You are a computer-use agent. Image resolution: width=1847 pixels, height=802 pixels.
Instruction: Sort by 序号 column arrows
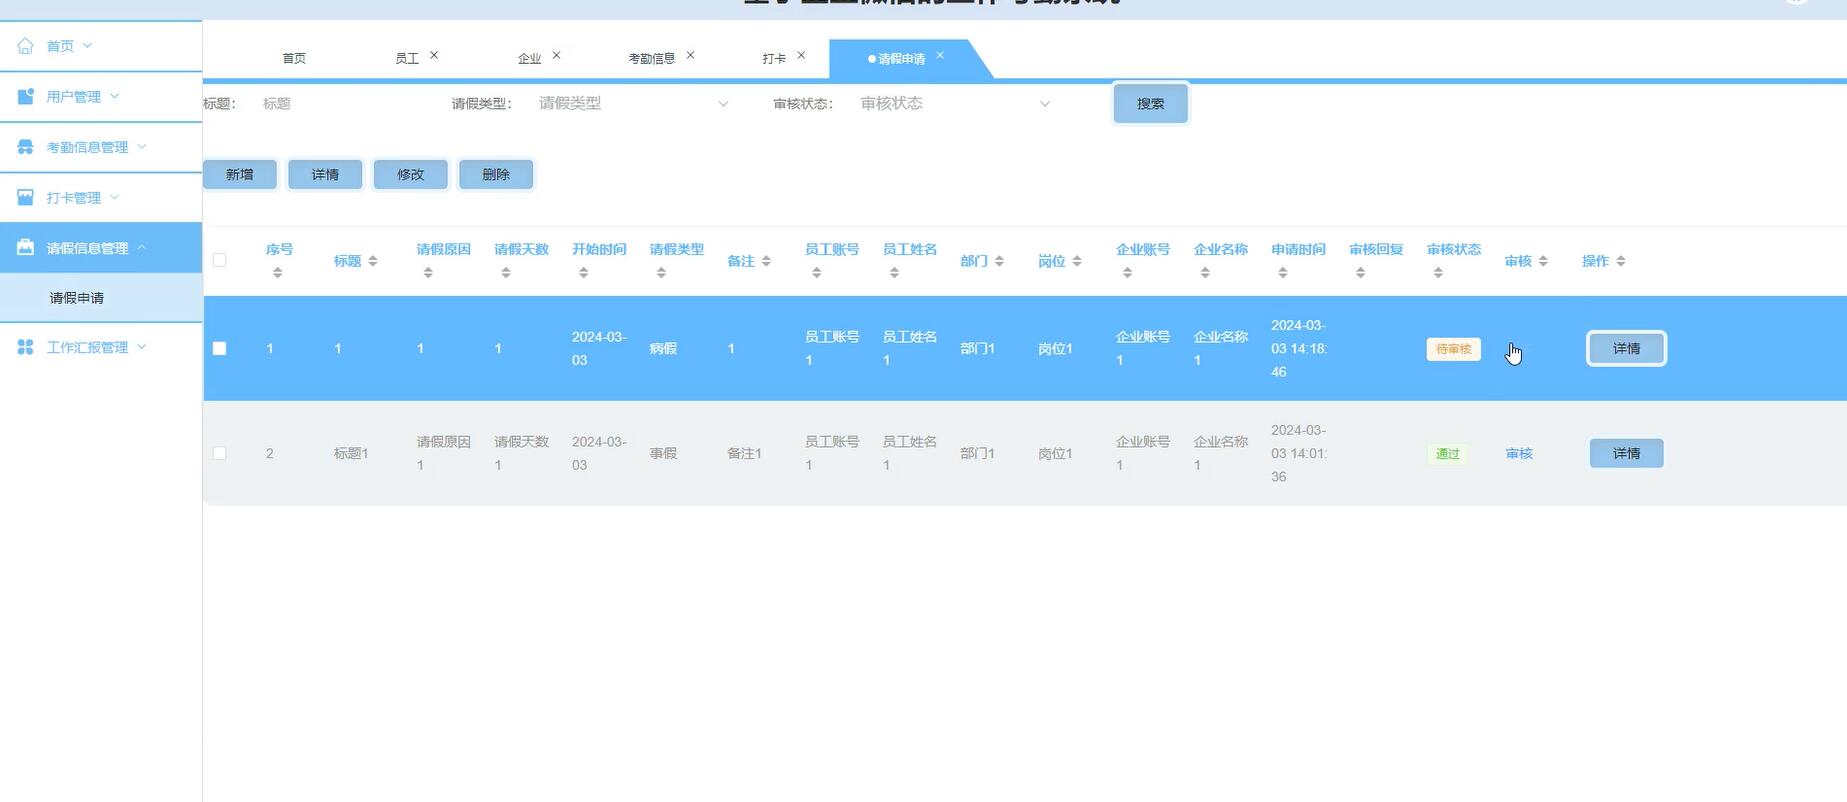[278, 273]
